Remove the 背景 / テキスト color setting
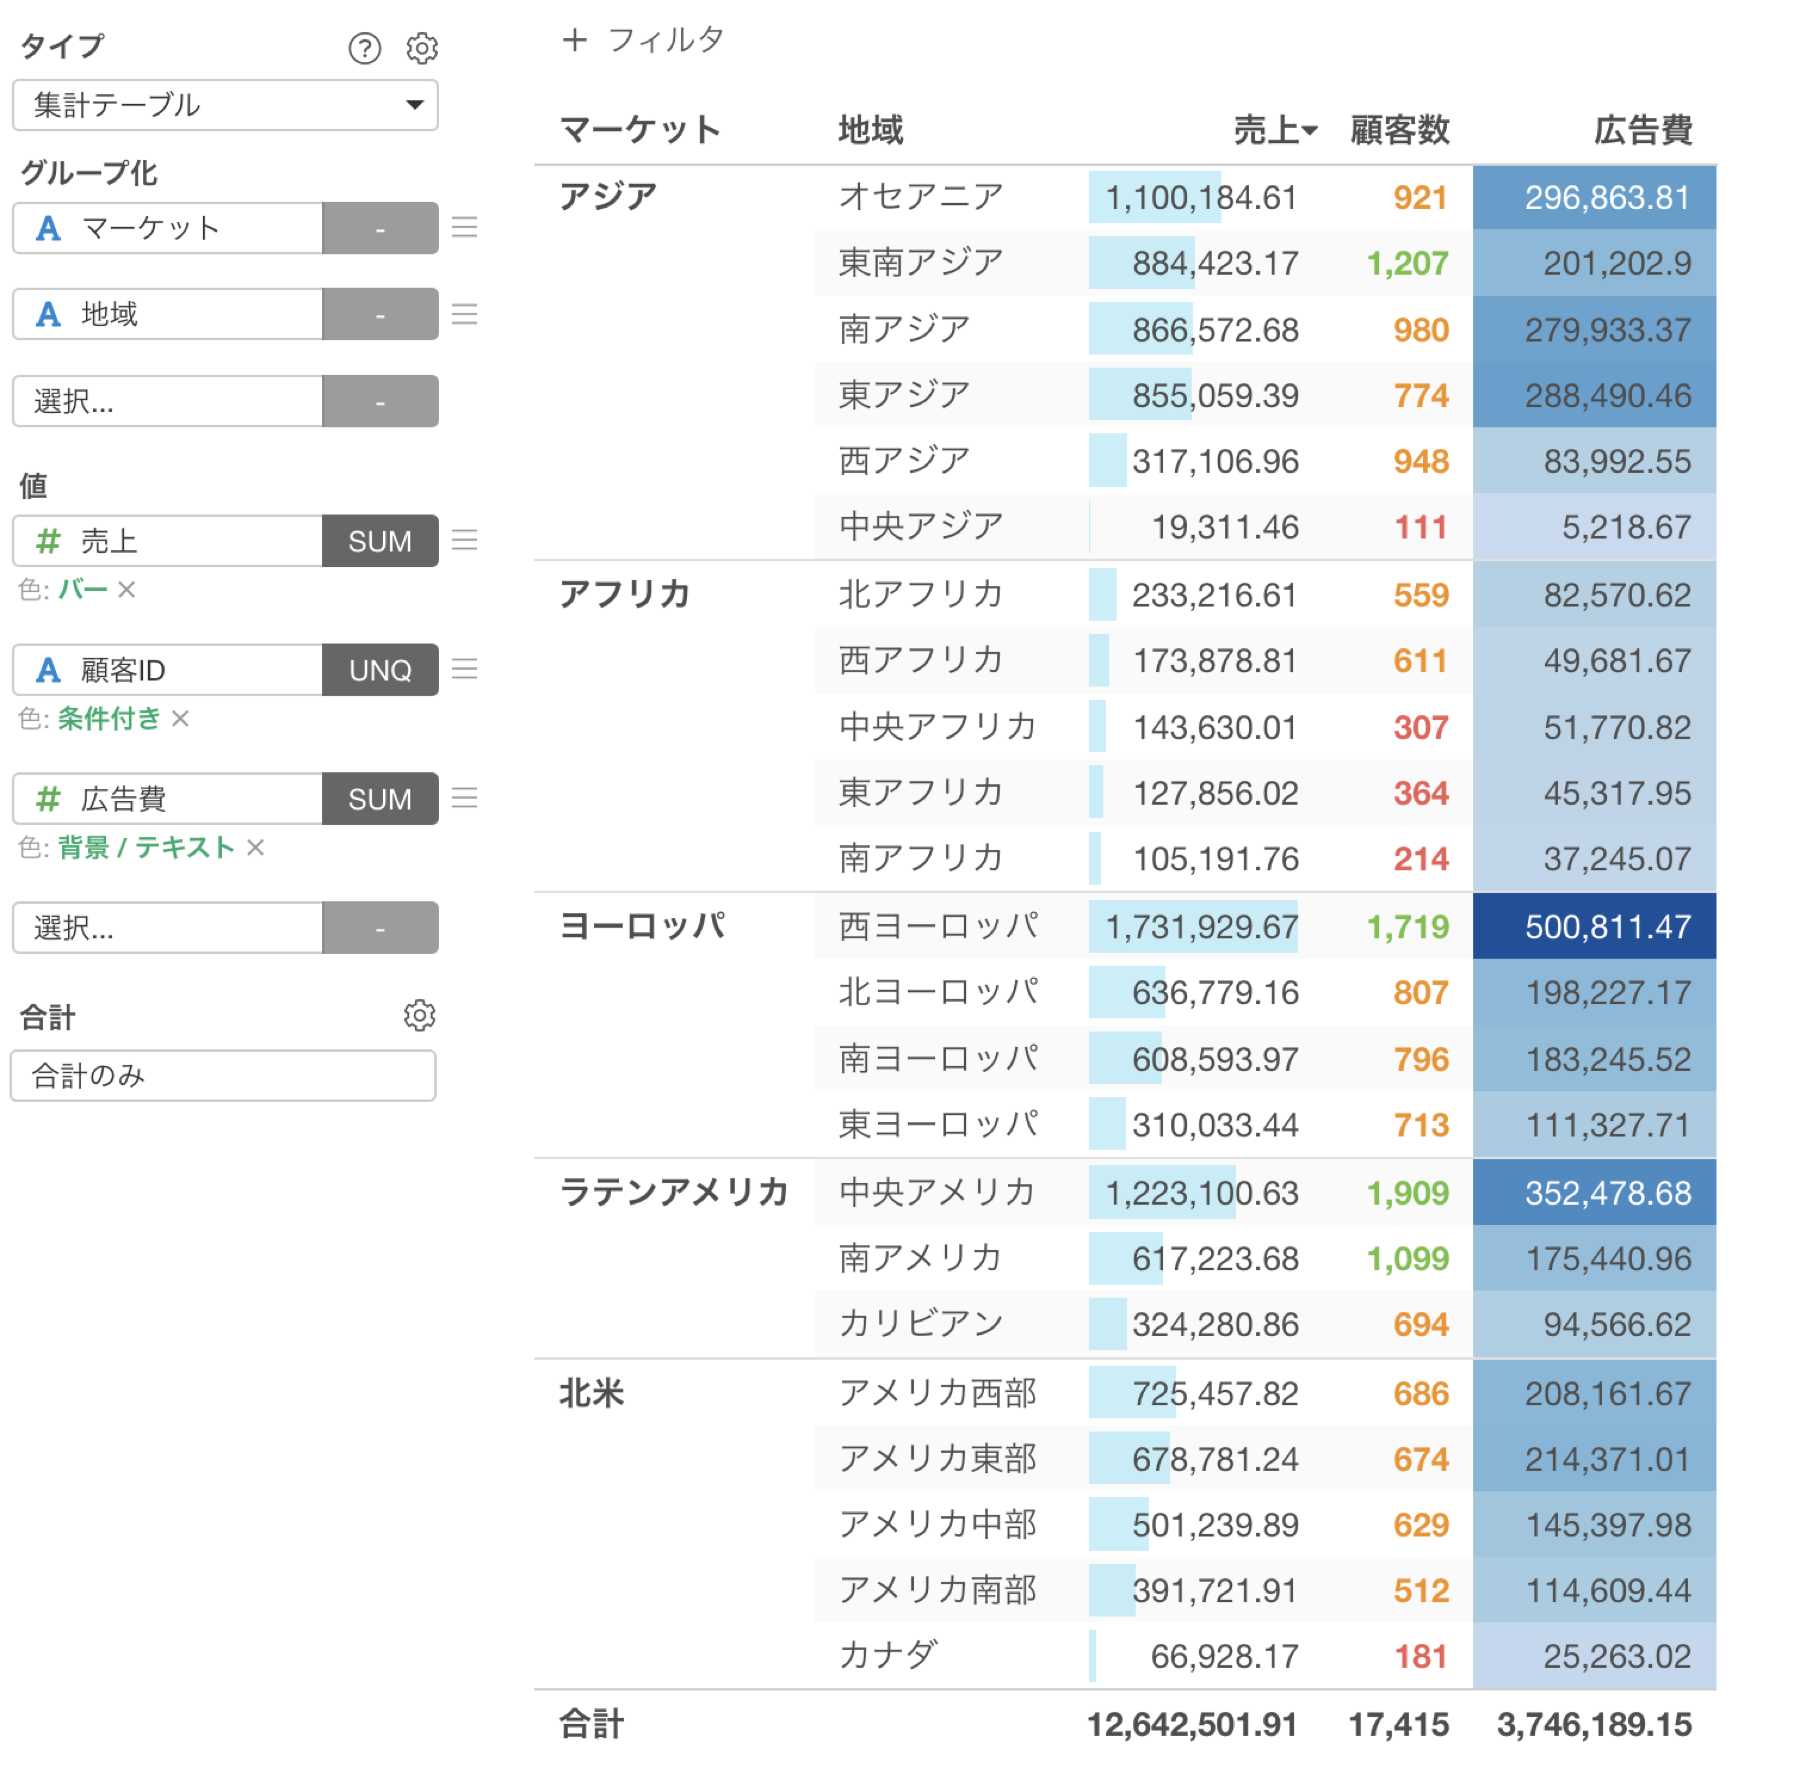This screenshot has height=1786, width=1806. [x=255, y=848]
